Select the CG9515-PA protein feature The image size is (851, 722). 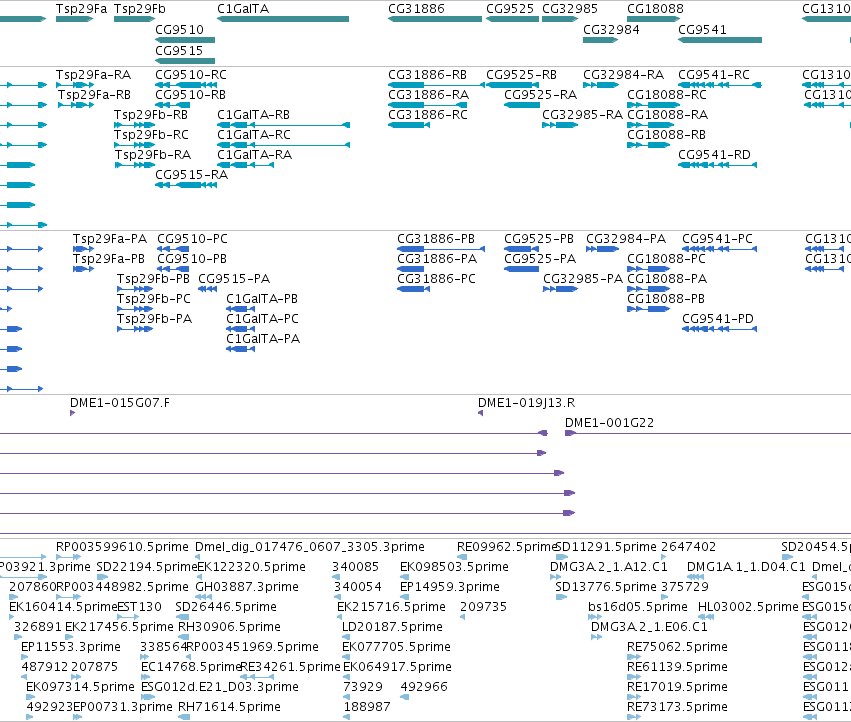coord(208,289)
